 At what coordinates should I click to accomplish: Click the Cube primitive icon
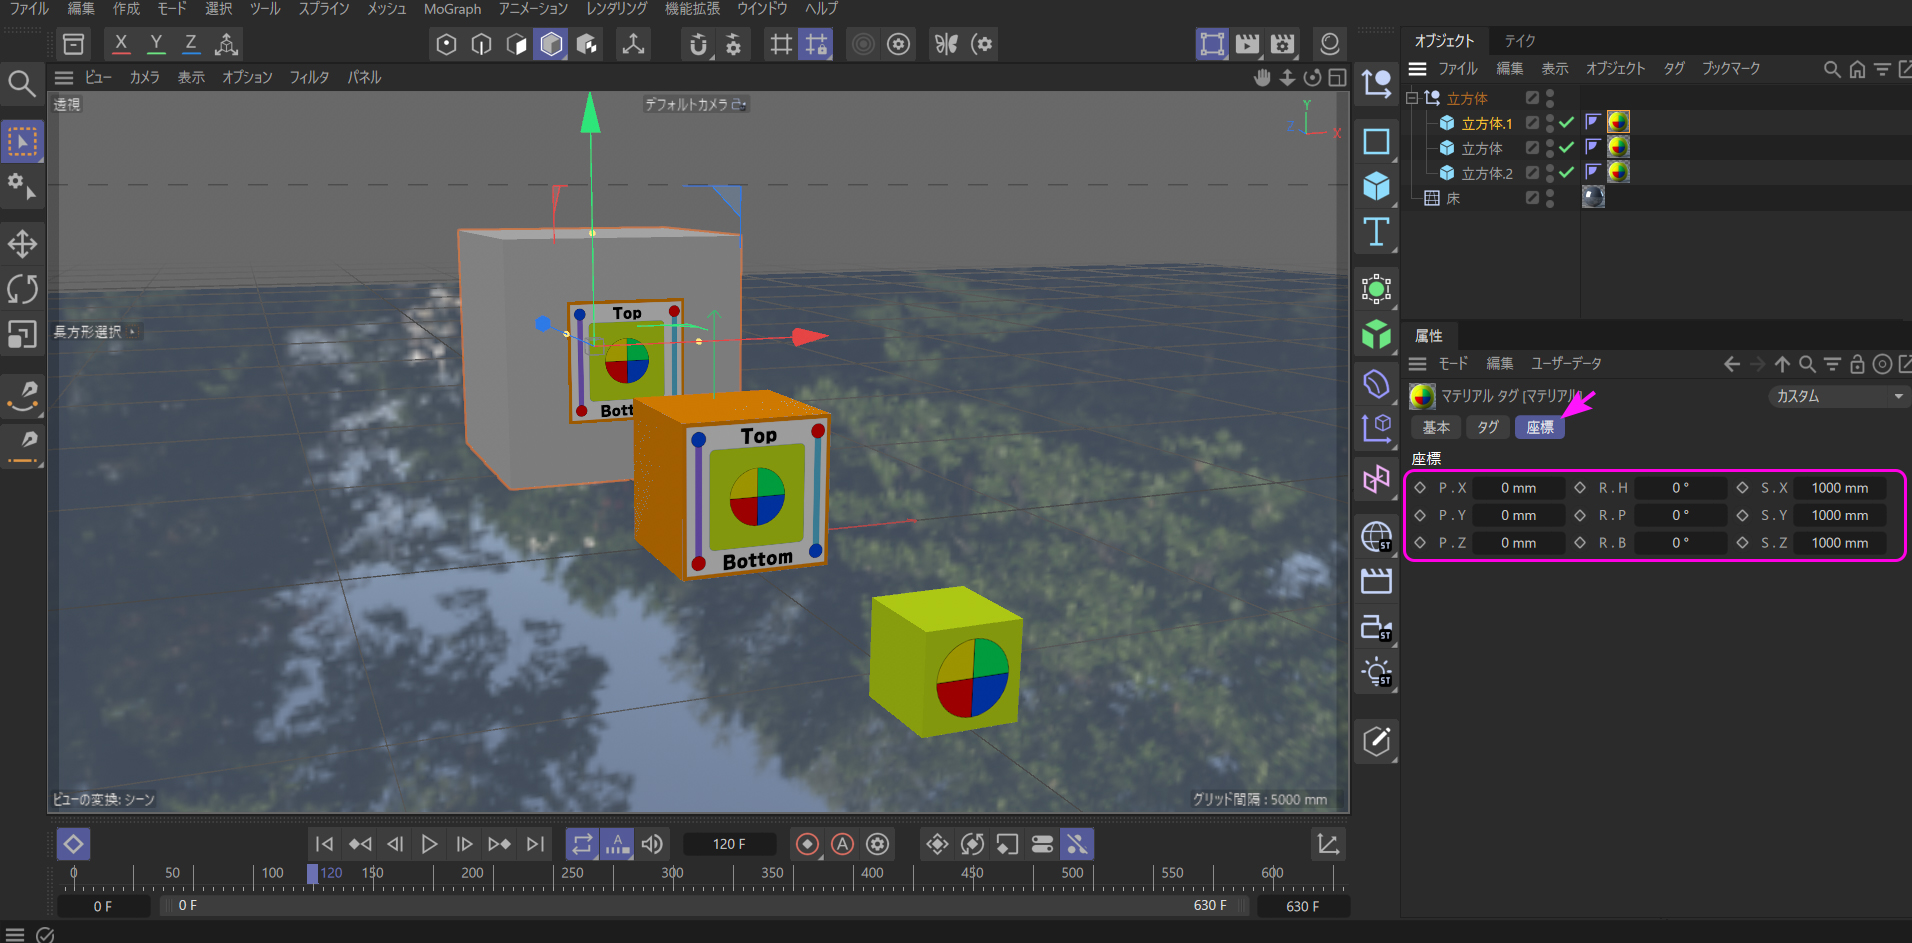pyautogui.click(x=1376, y=186)
